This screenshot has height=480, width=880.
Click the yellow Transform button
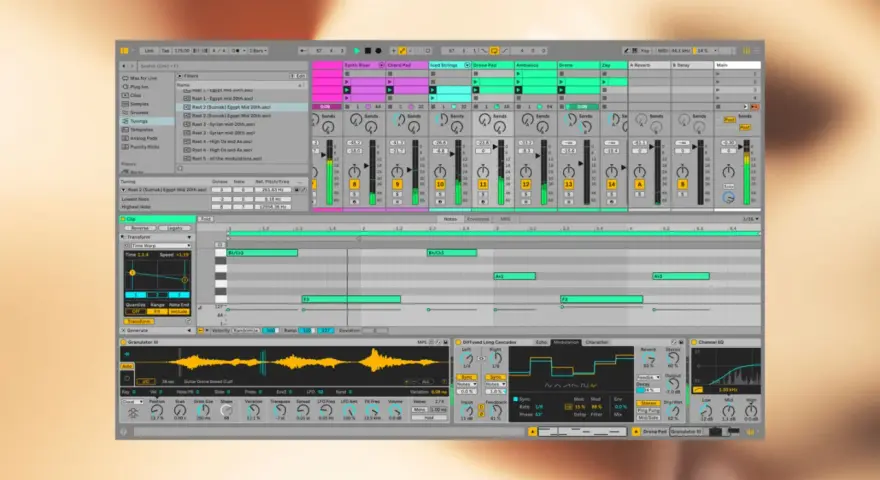pyautogui.click(x=139, y=322)
